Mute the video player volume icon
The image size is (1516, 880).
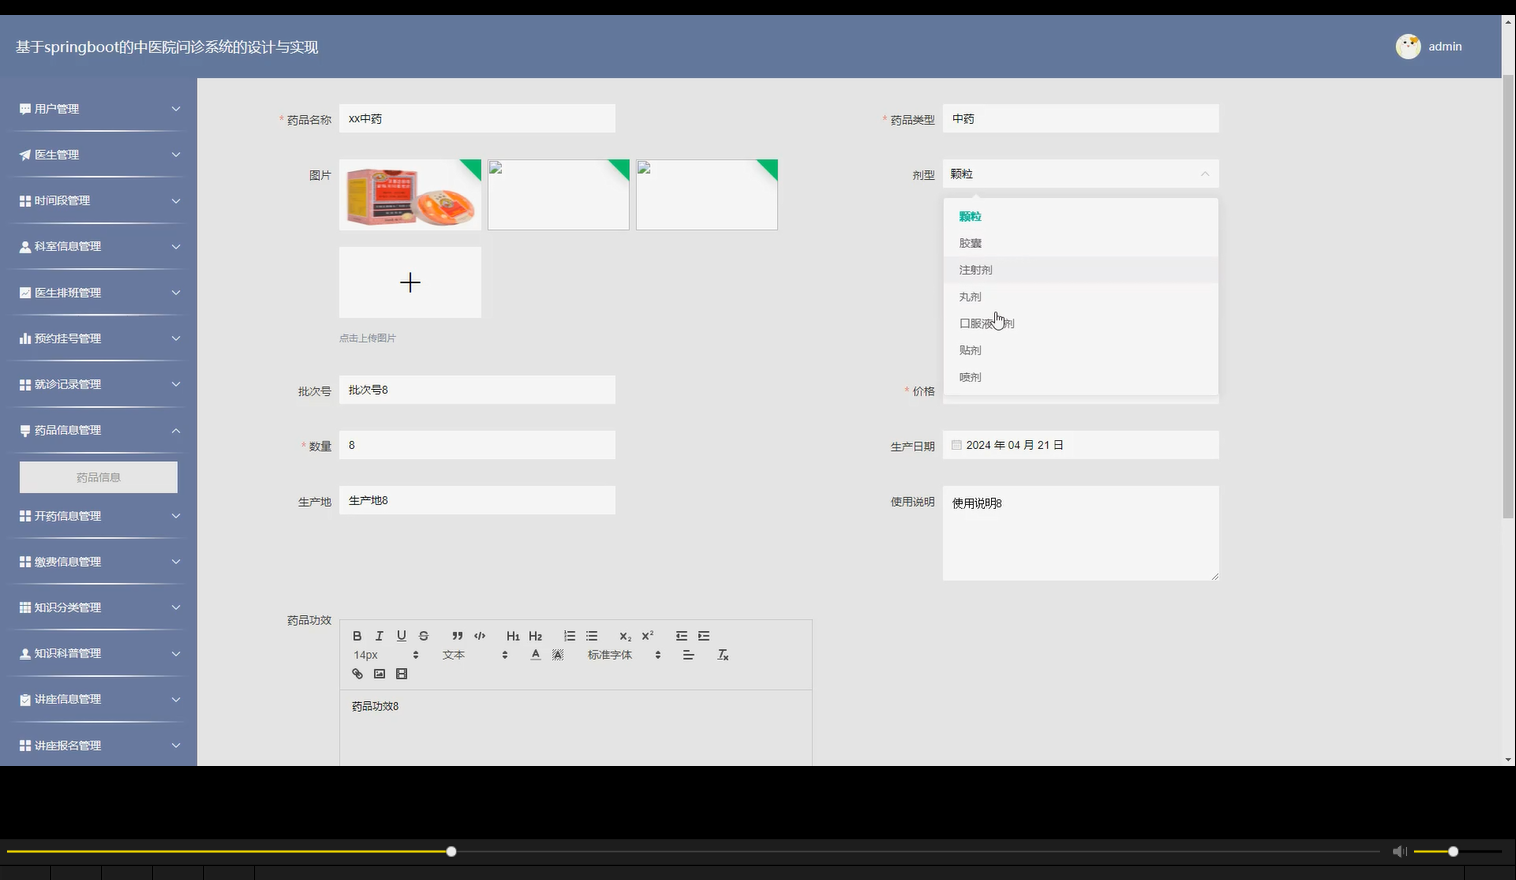tap(1399, 851)
